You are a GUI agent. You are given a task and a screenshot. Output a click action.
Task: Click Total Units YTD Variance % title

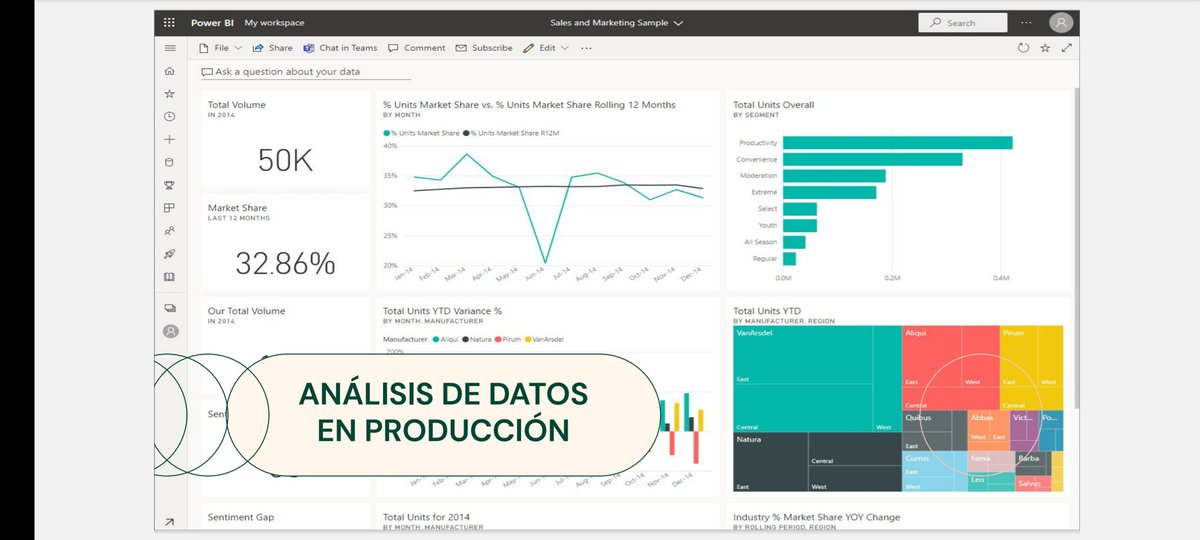pos(442,311)
